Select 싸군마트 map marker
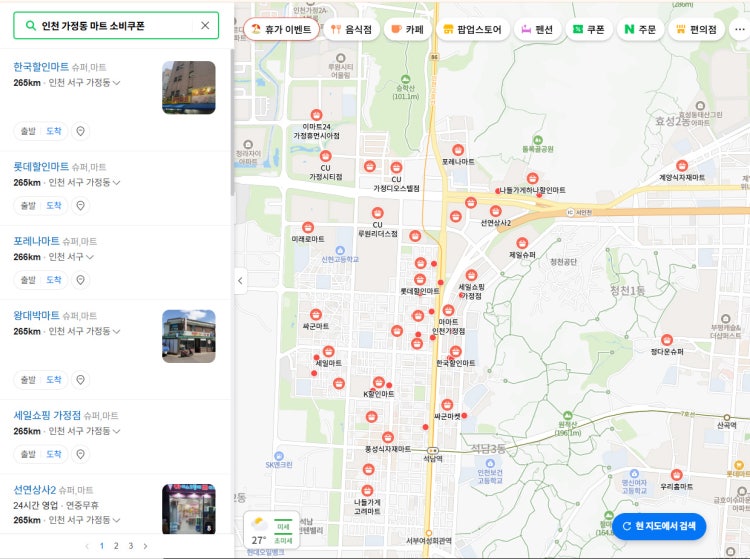Image resolution: width=750 pixels, height=559 pixels. click(315, 315)
